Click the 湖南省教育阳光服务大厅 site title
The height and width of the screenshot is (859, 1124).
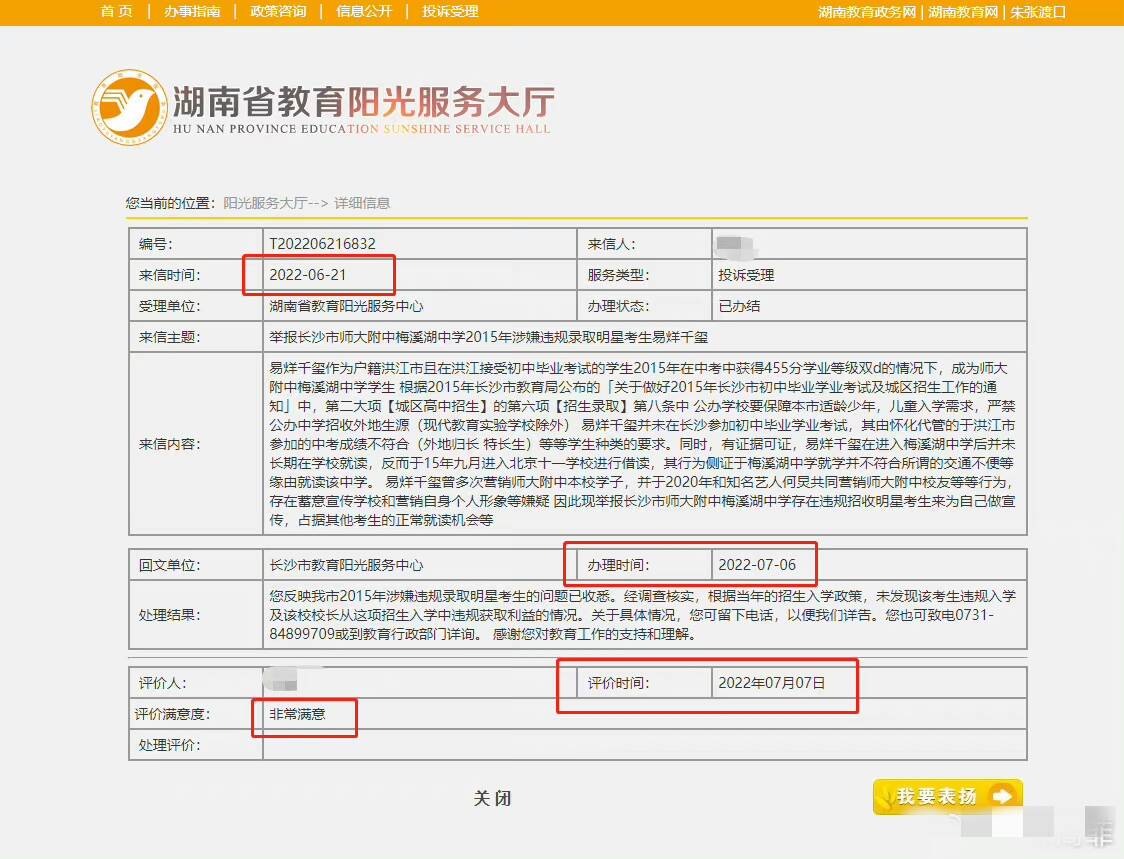click(362, 102)
